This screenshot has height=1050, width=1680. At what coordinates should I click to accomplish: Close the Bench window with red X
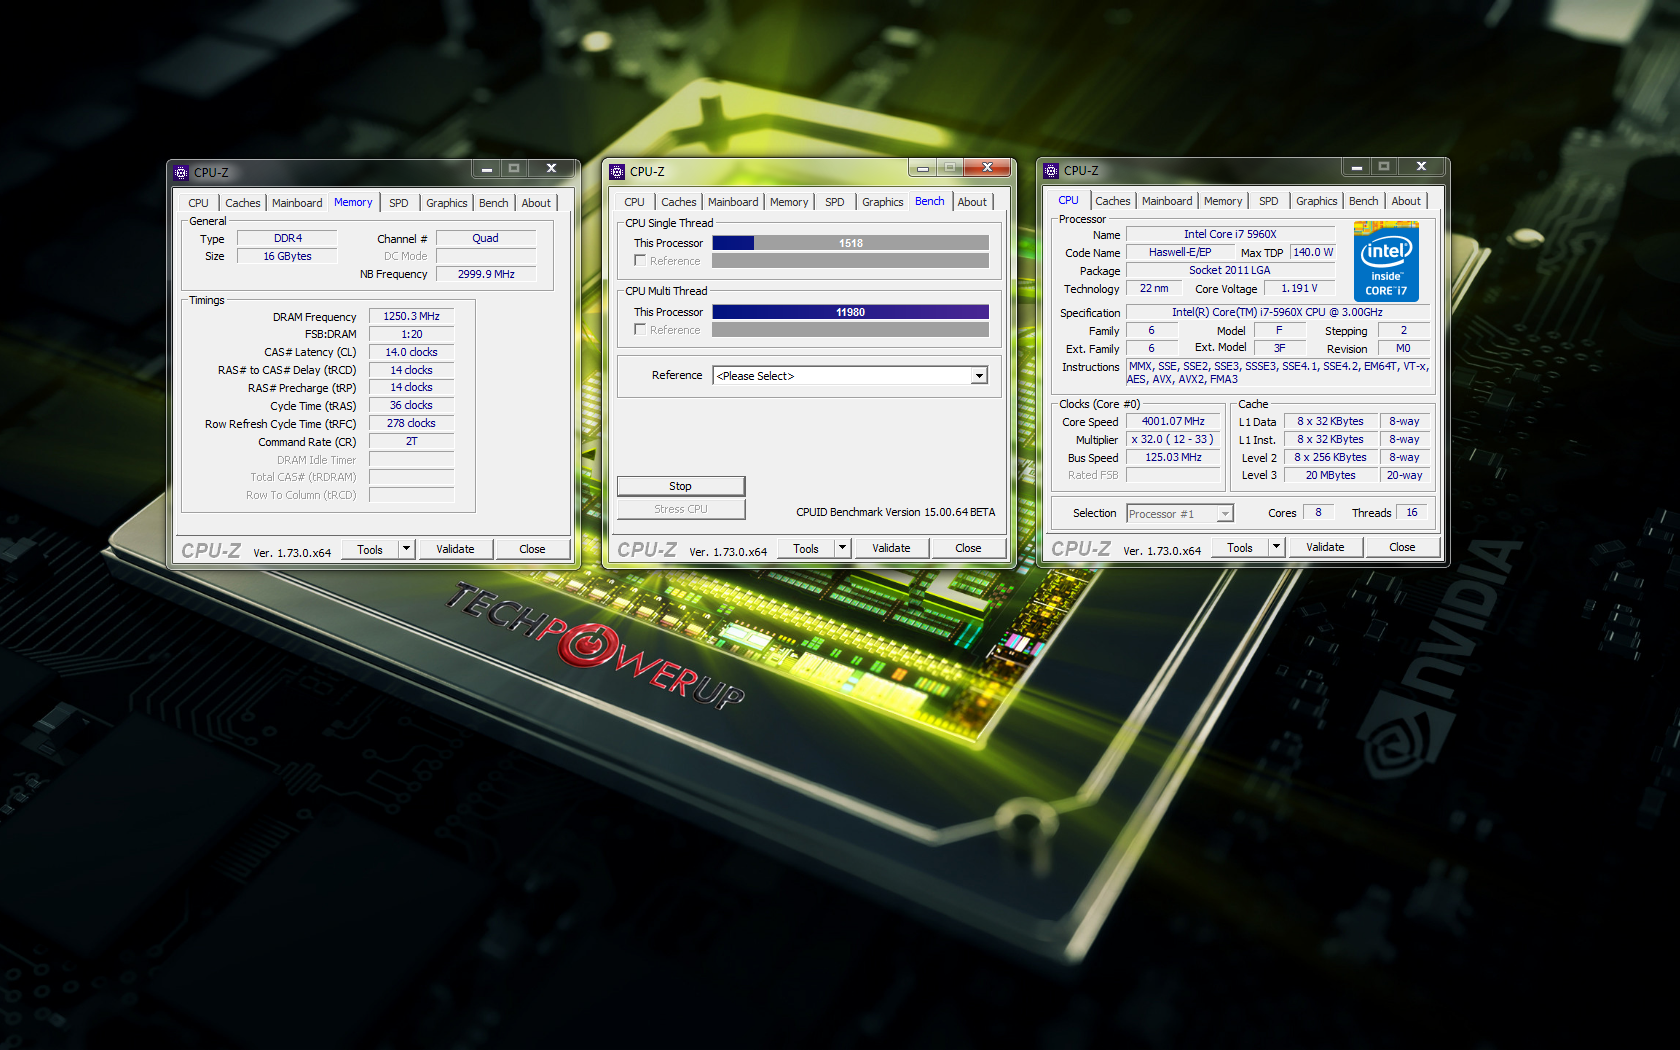[987, 167]
